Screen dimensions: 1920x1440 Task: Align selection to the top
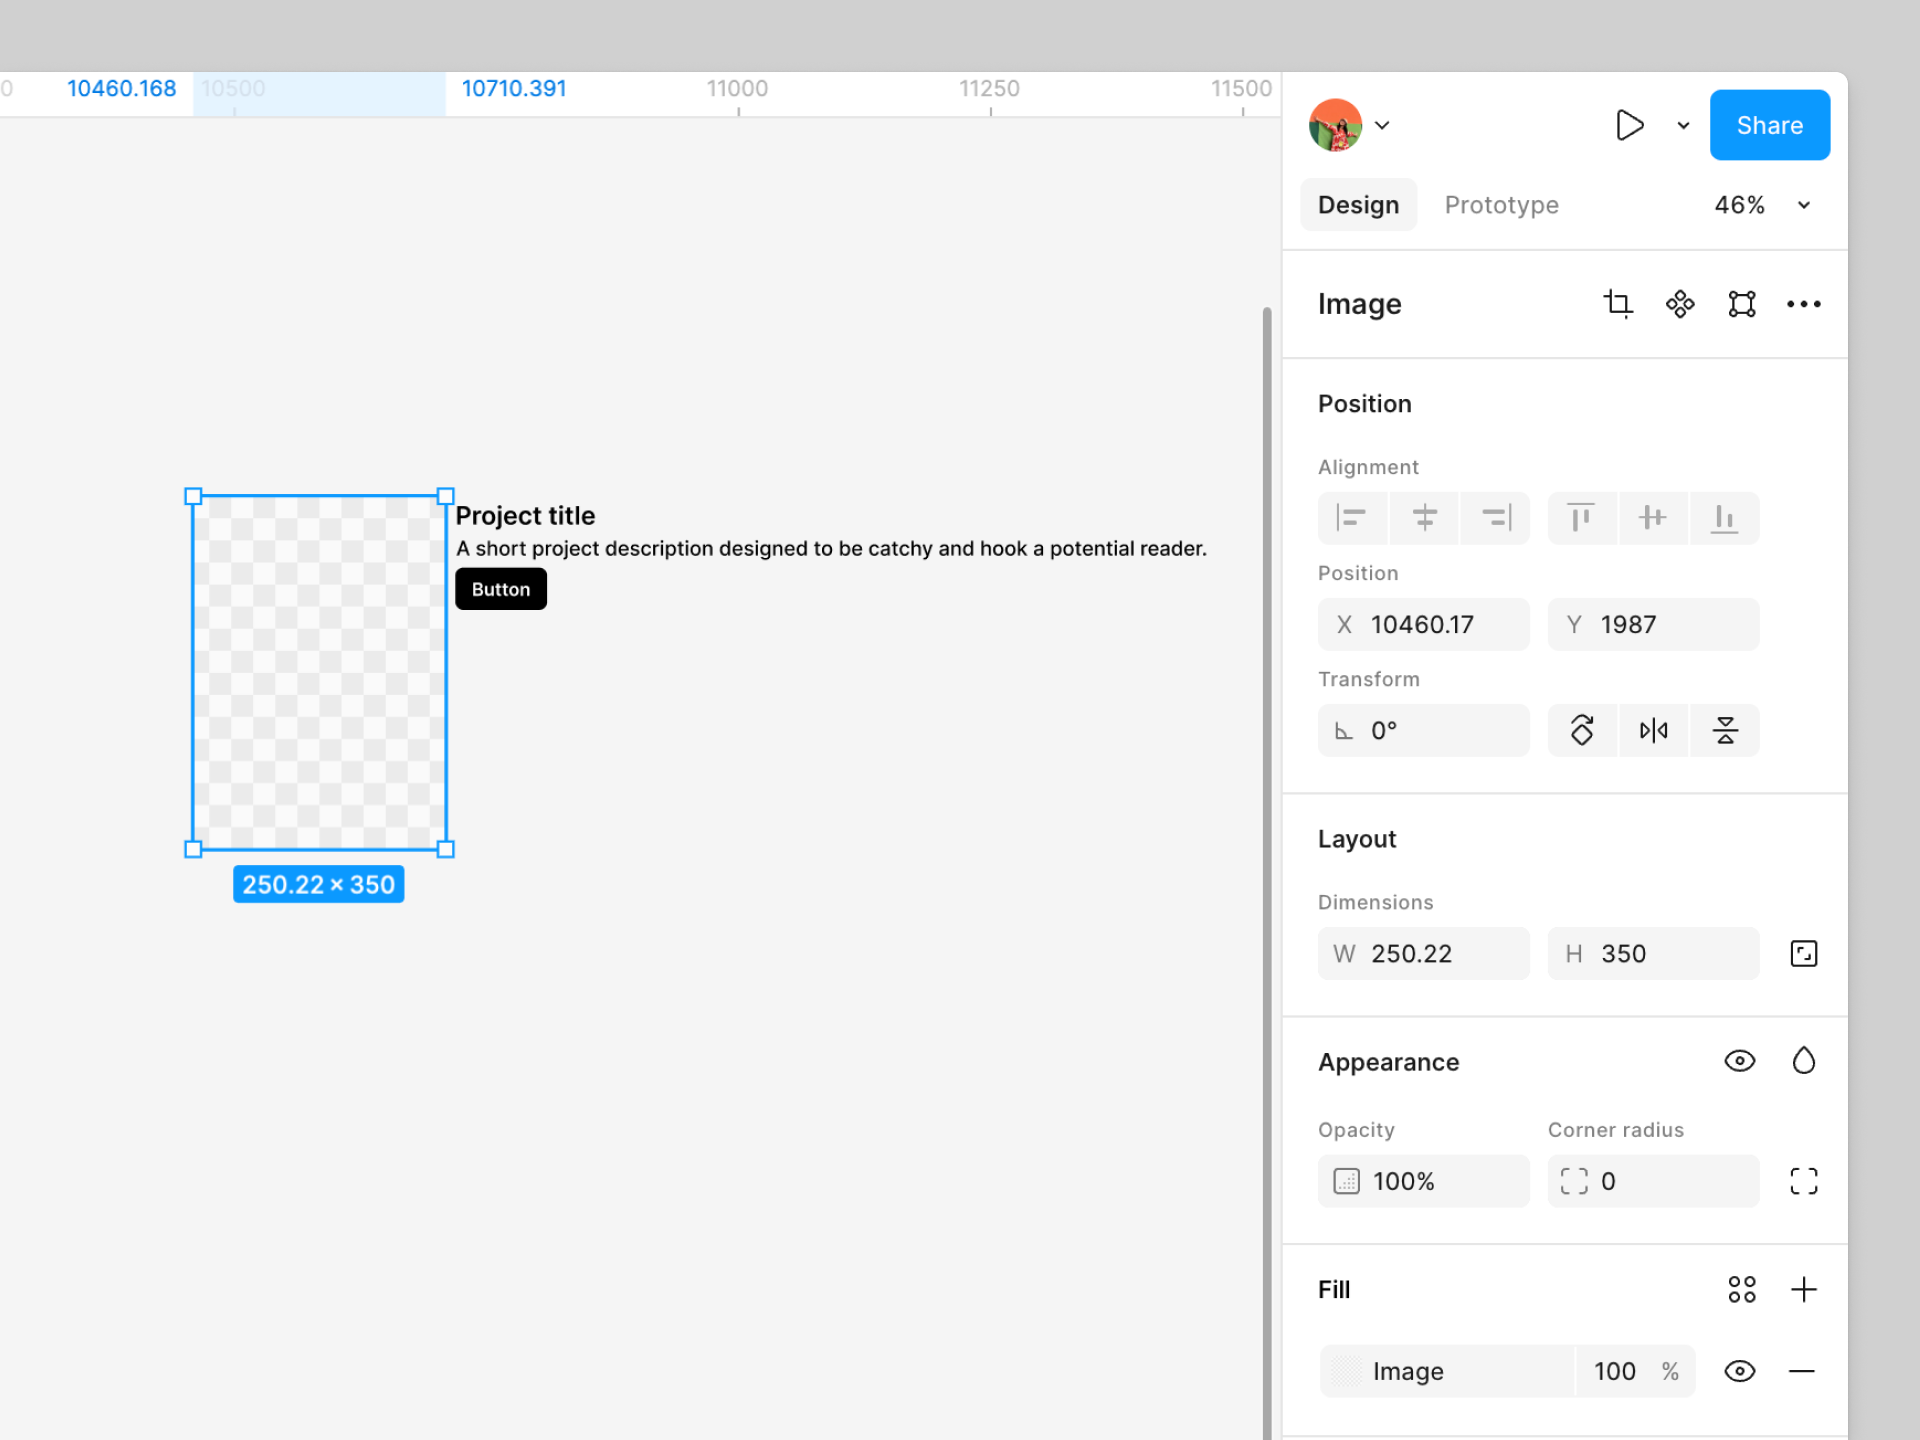[1581, 518]
